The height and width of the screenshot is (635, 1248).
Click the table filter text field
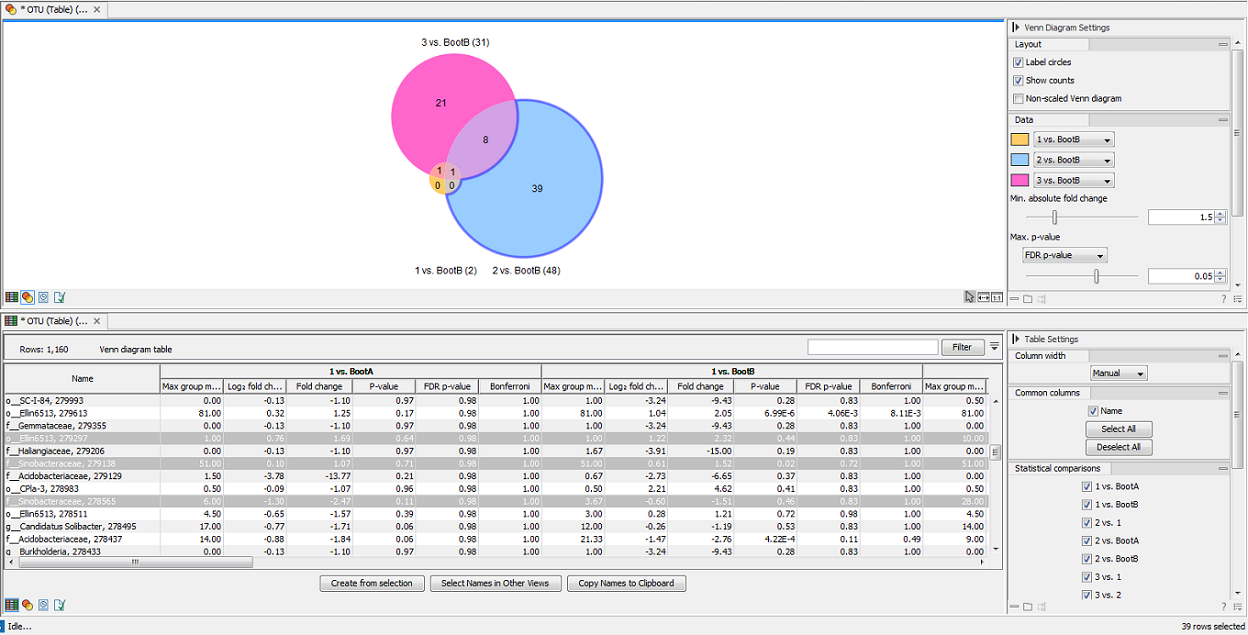871,347
